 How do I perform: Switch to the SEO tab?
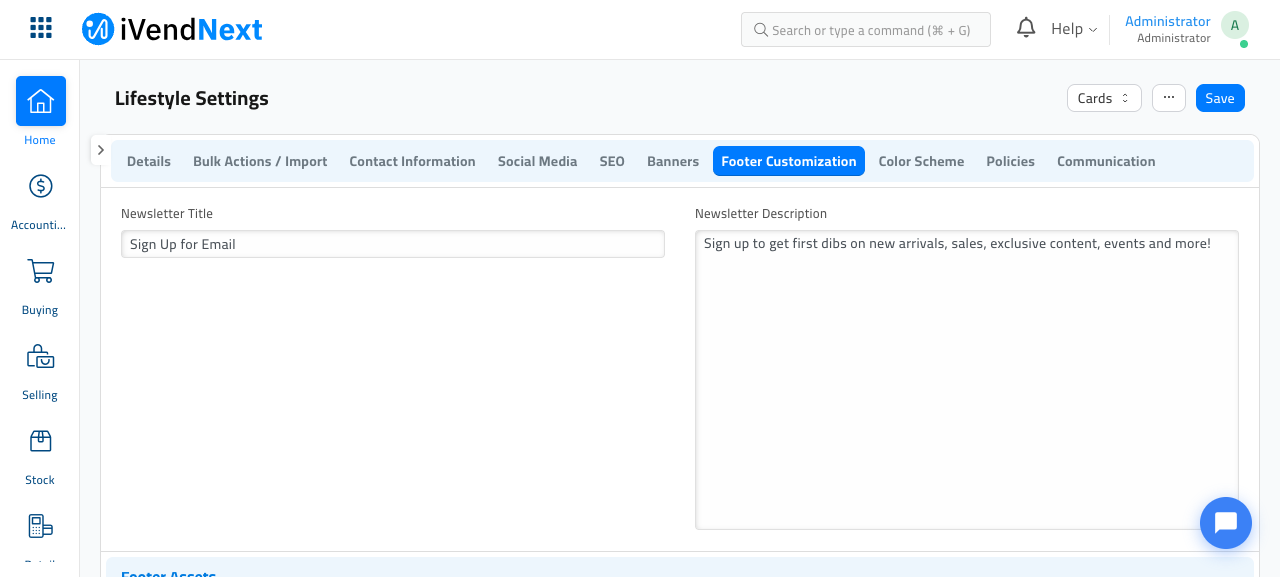[612, 161]
